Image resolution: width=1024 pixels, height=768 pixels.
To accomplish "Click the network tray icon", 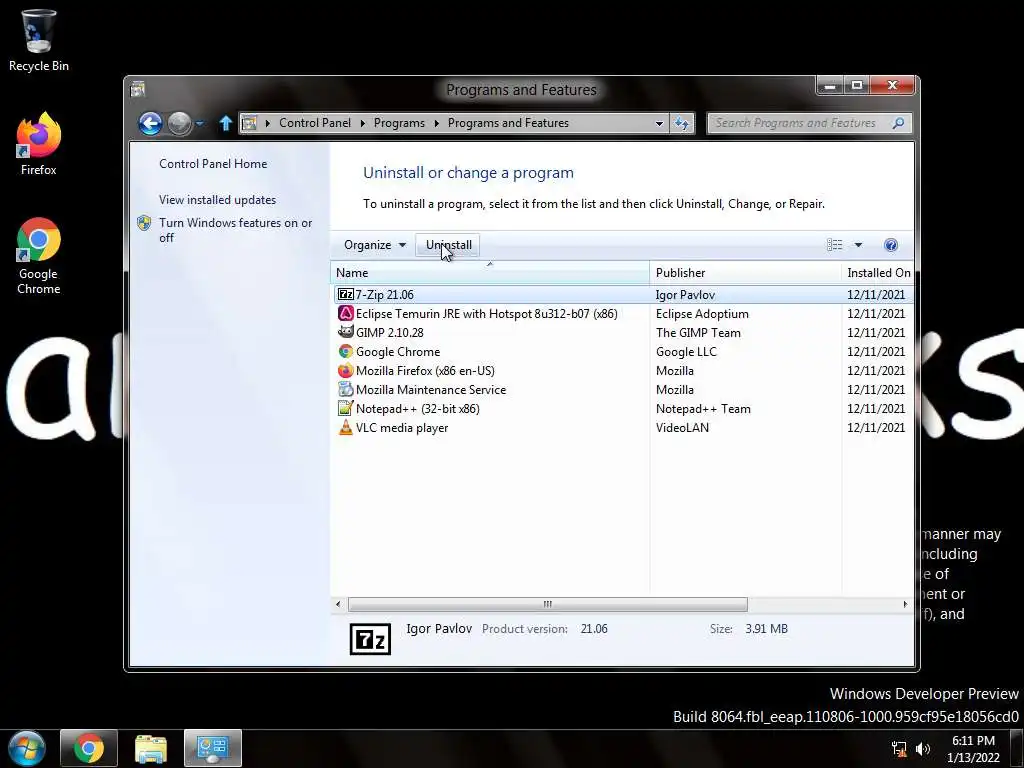I will [x=899, y=748].
